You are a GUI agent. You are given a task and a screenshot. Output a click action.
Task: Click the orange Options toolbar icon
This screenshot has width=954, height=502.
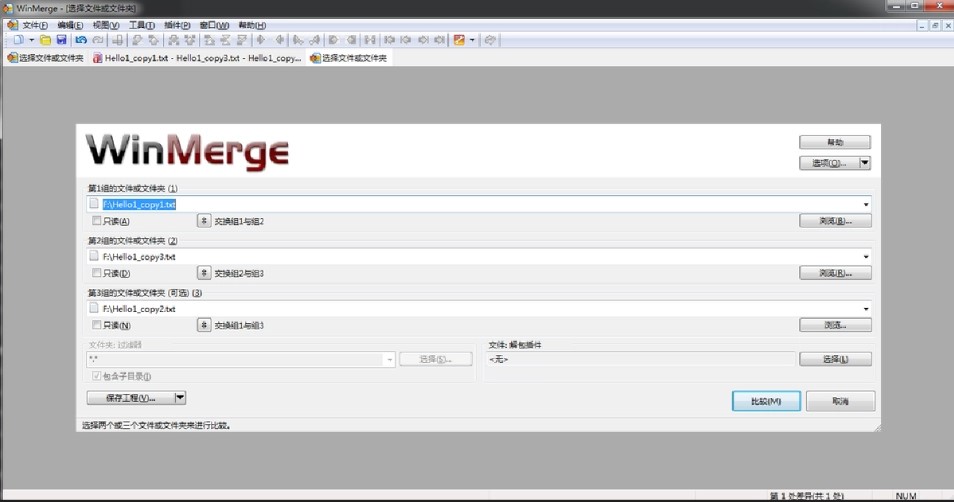pyautogui.click(x=459, y=40)
